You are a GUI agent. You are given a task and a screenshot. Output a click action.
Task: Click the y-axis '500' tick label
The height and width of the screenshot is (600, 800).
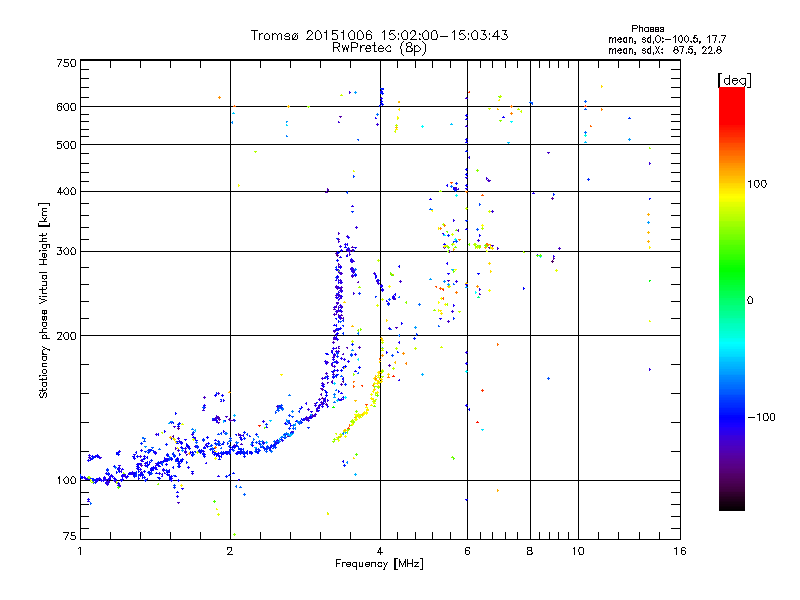(66, 145)
